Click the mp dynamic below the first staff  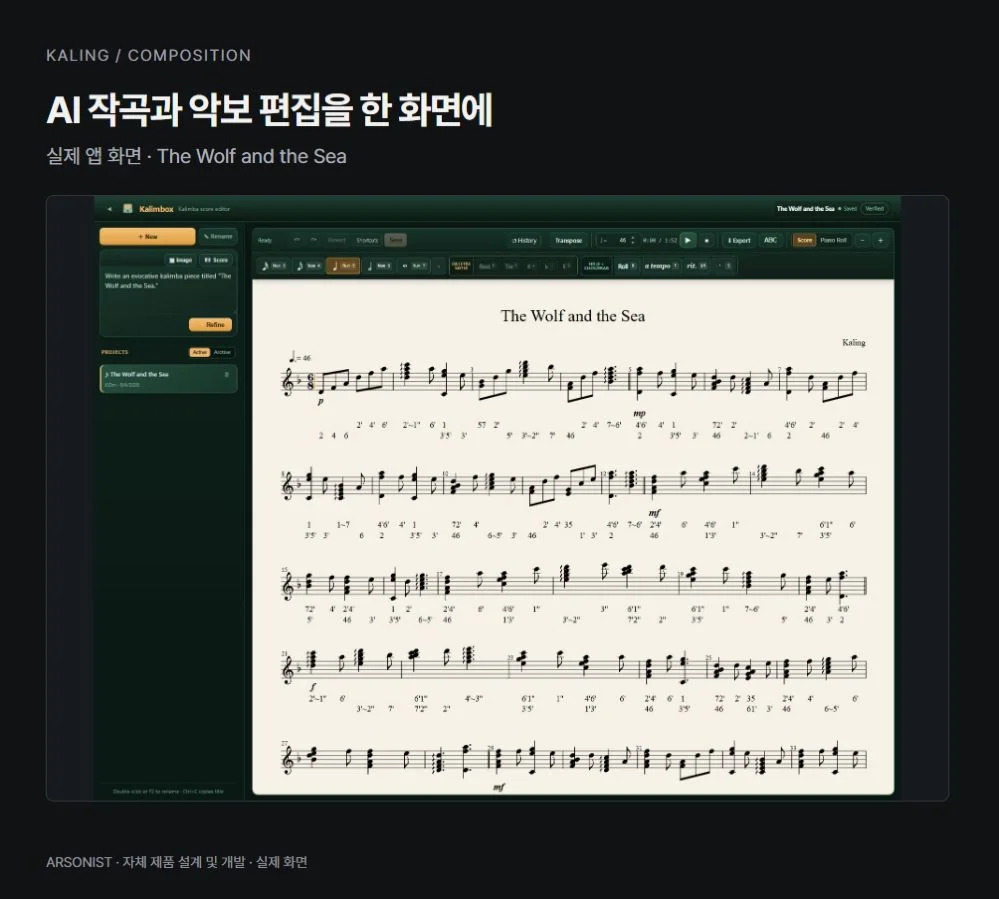[640, 414]
